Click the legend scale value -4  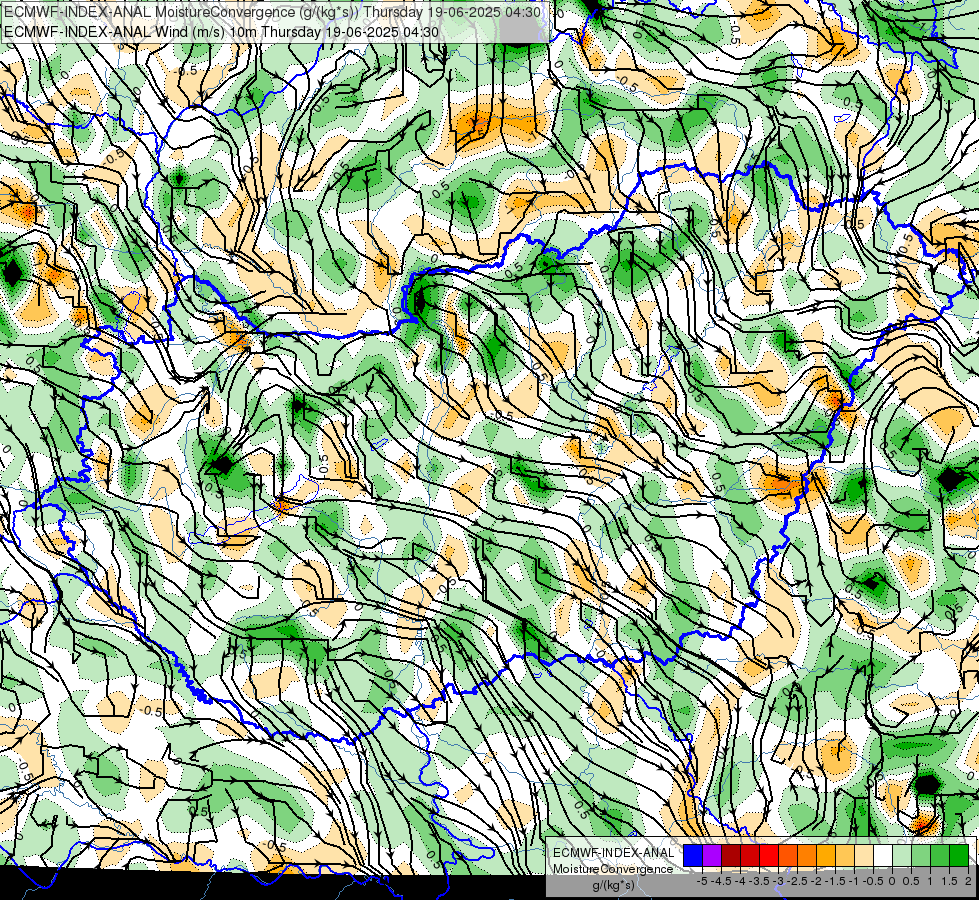[740, 881]
